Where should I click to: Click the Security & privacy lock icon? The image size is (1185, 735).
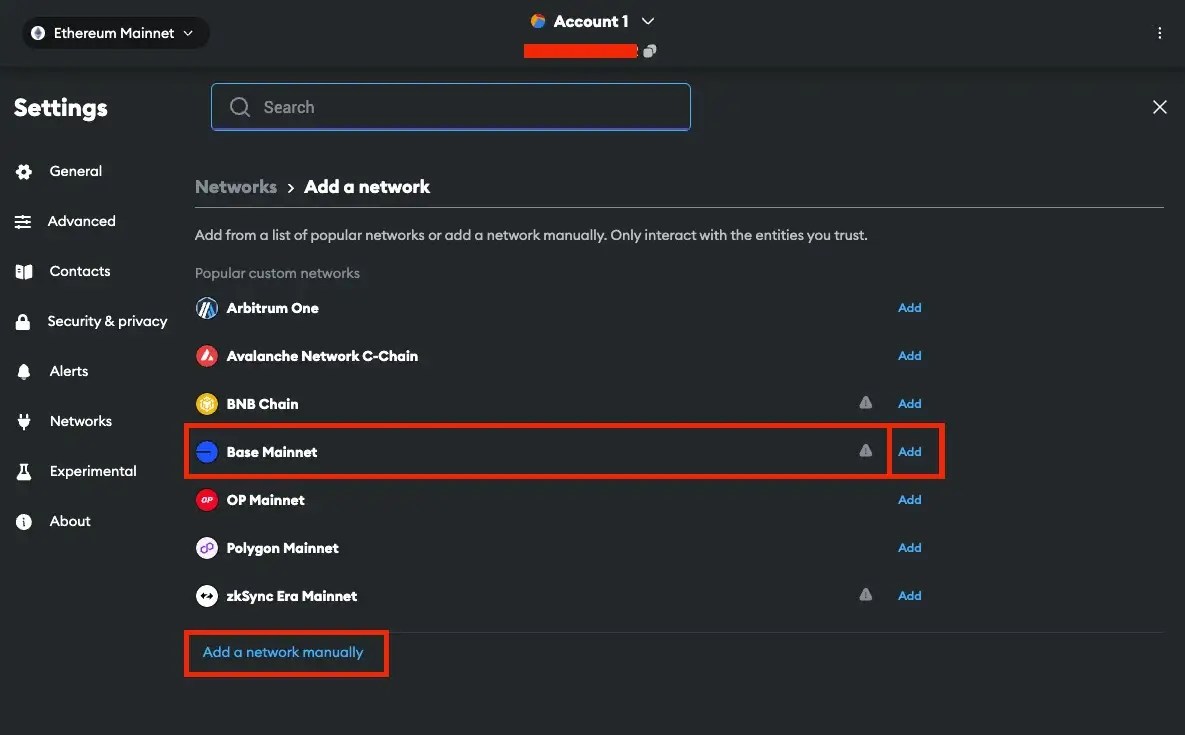coord(23,320)
